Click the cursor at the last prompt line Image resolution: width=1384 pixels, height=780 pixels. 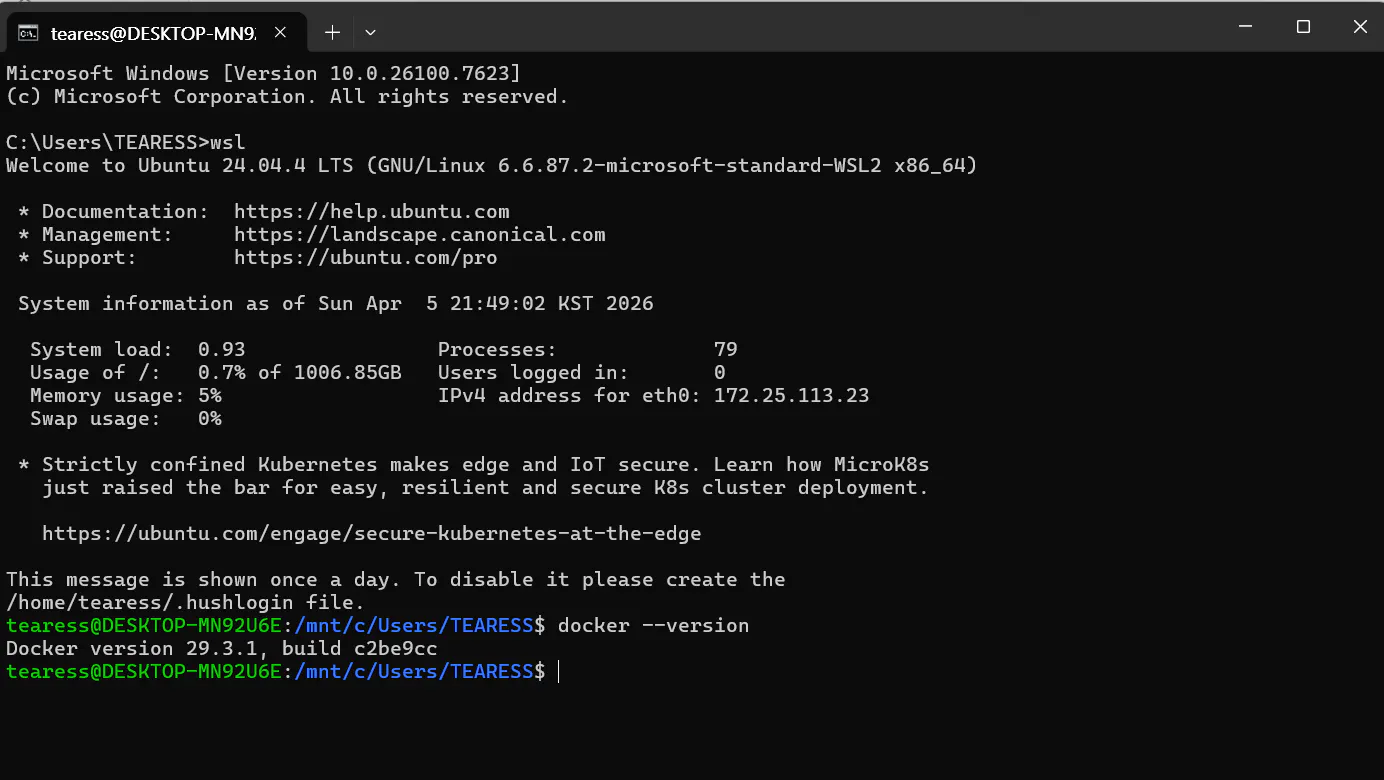[x=559, y=671]
